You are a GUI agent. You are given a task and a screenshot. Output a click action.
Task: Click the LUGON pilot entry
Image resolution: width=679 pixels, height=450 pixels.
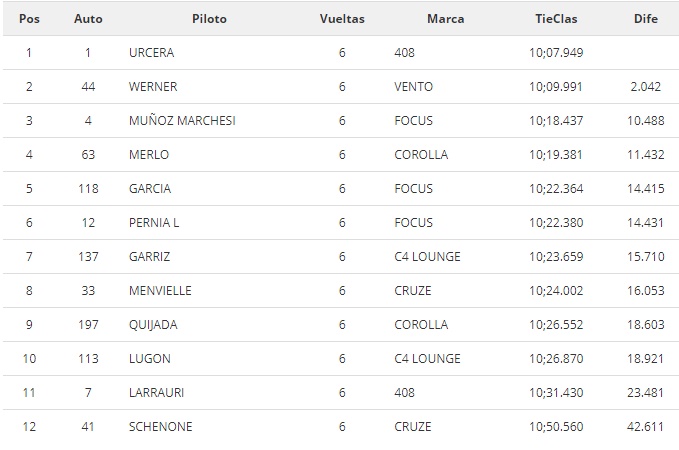pyautogui.click(x=149, y=359)
